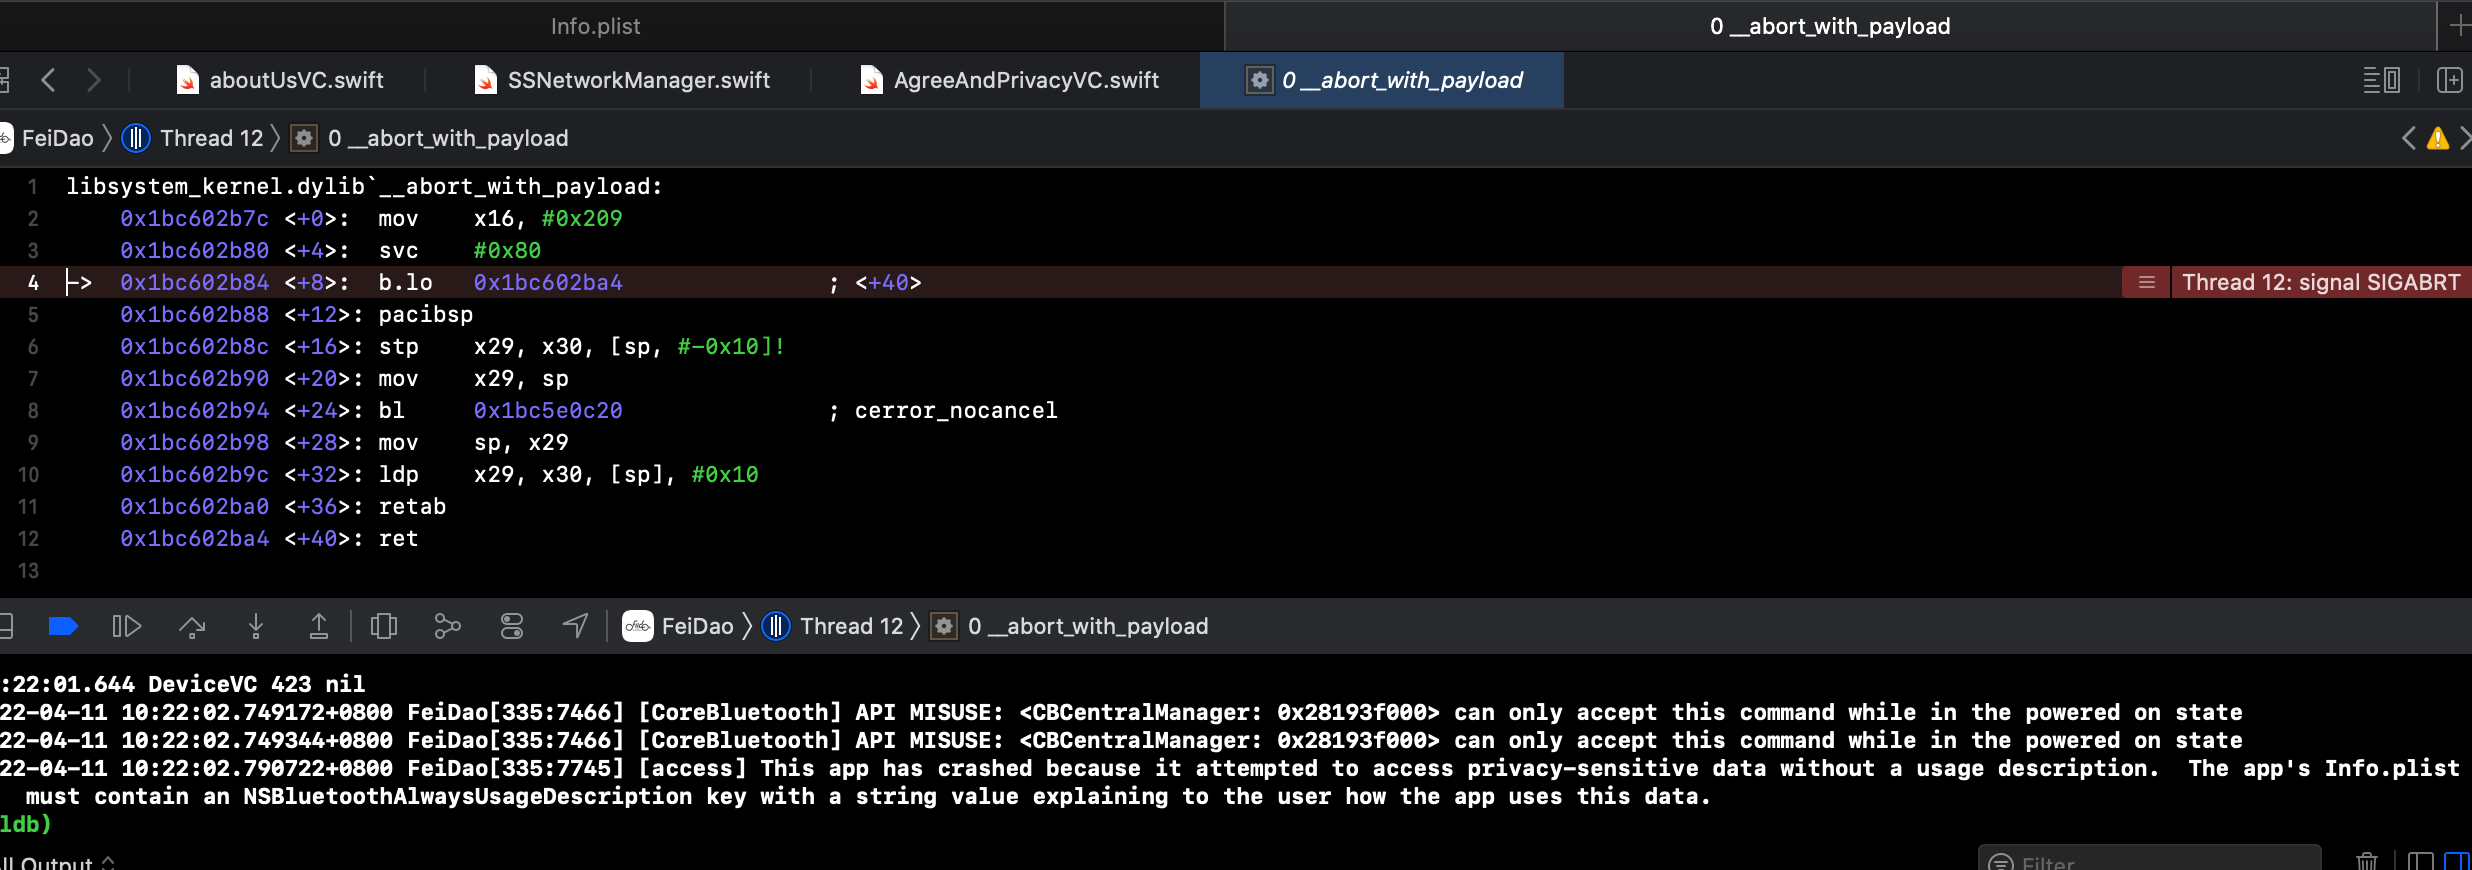The height and width of the screenshot is (870, 2472).
Task: Step over instruction in debug bar
Action: [192, 626]
